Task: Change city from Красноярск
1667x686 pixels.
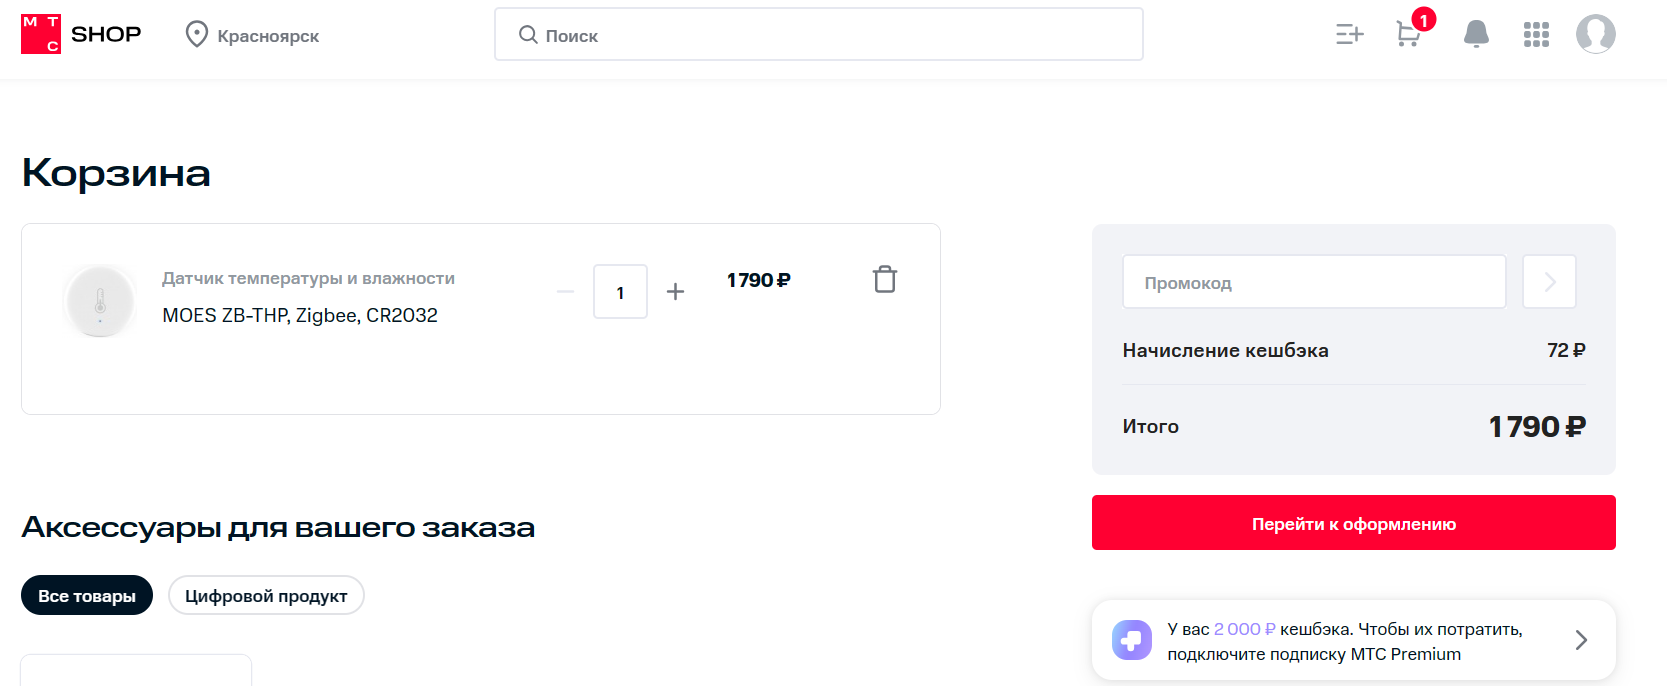Action: pos(268,36)
